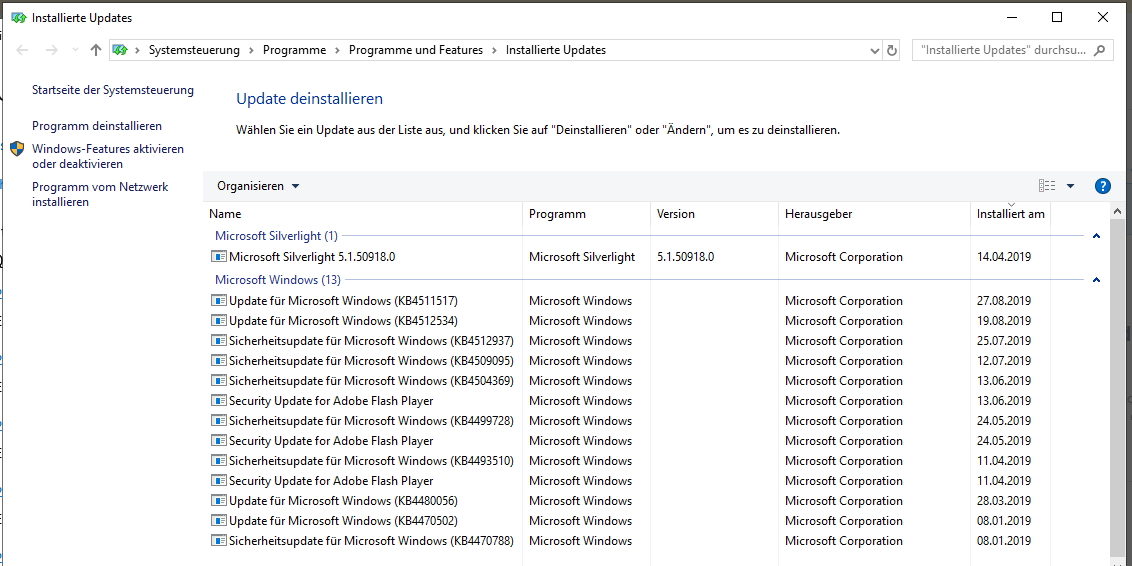Sort by the Installiert am column header

pos(1010,214)
